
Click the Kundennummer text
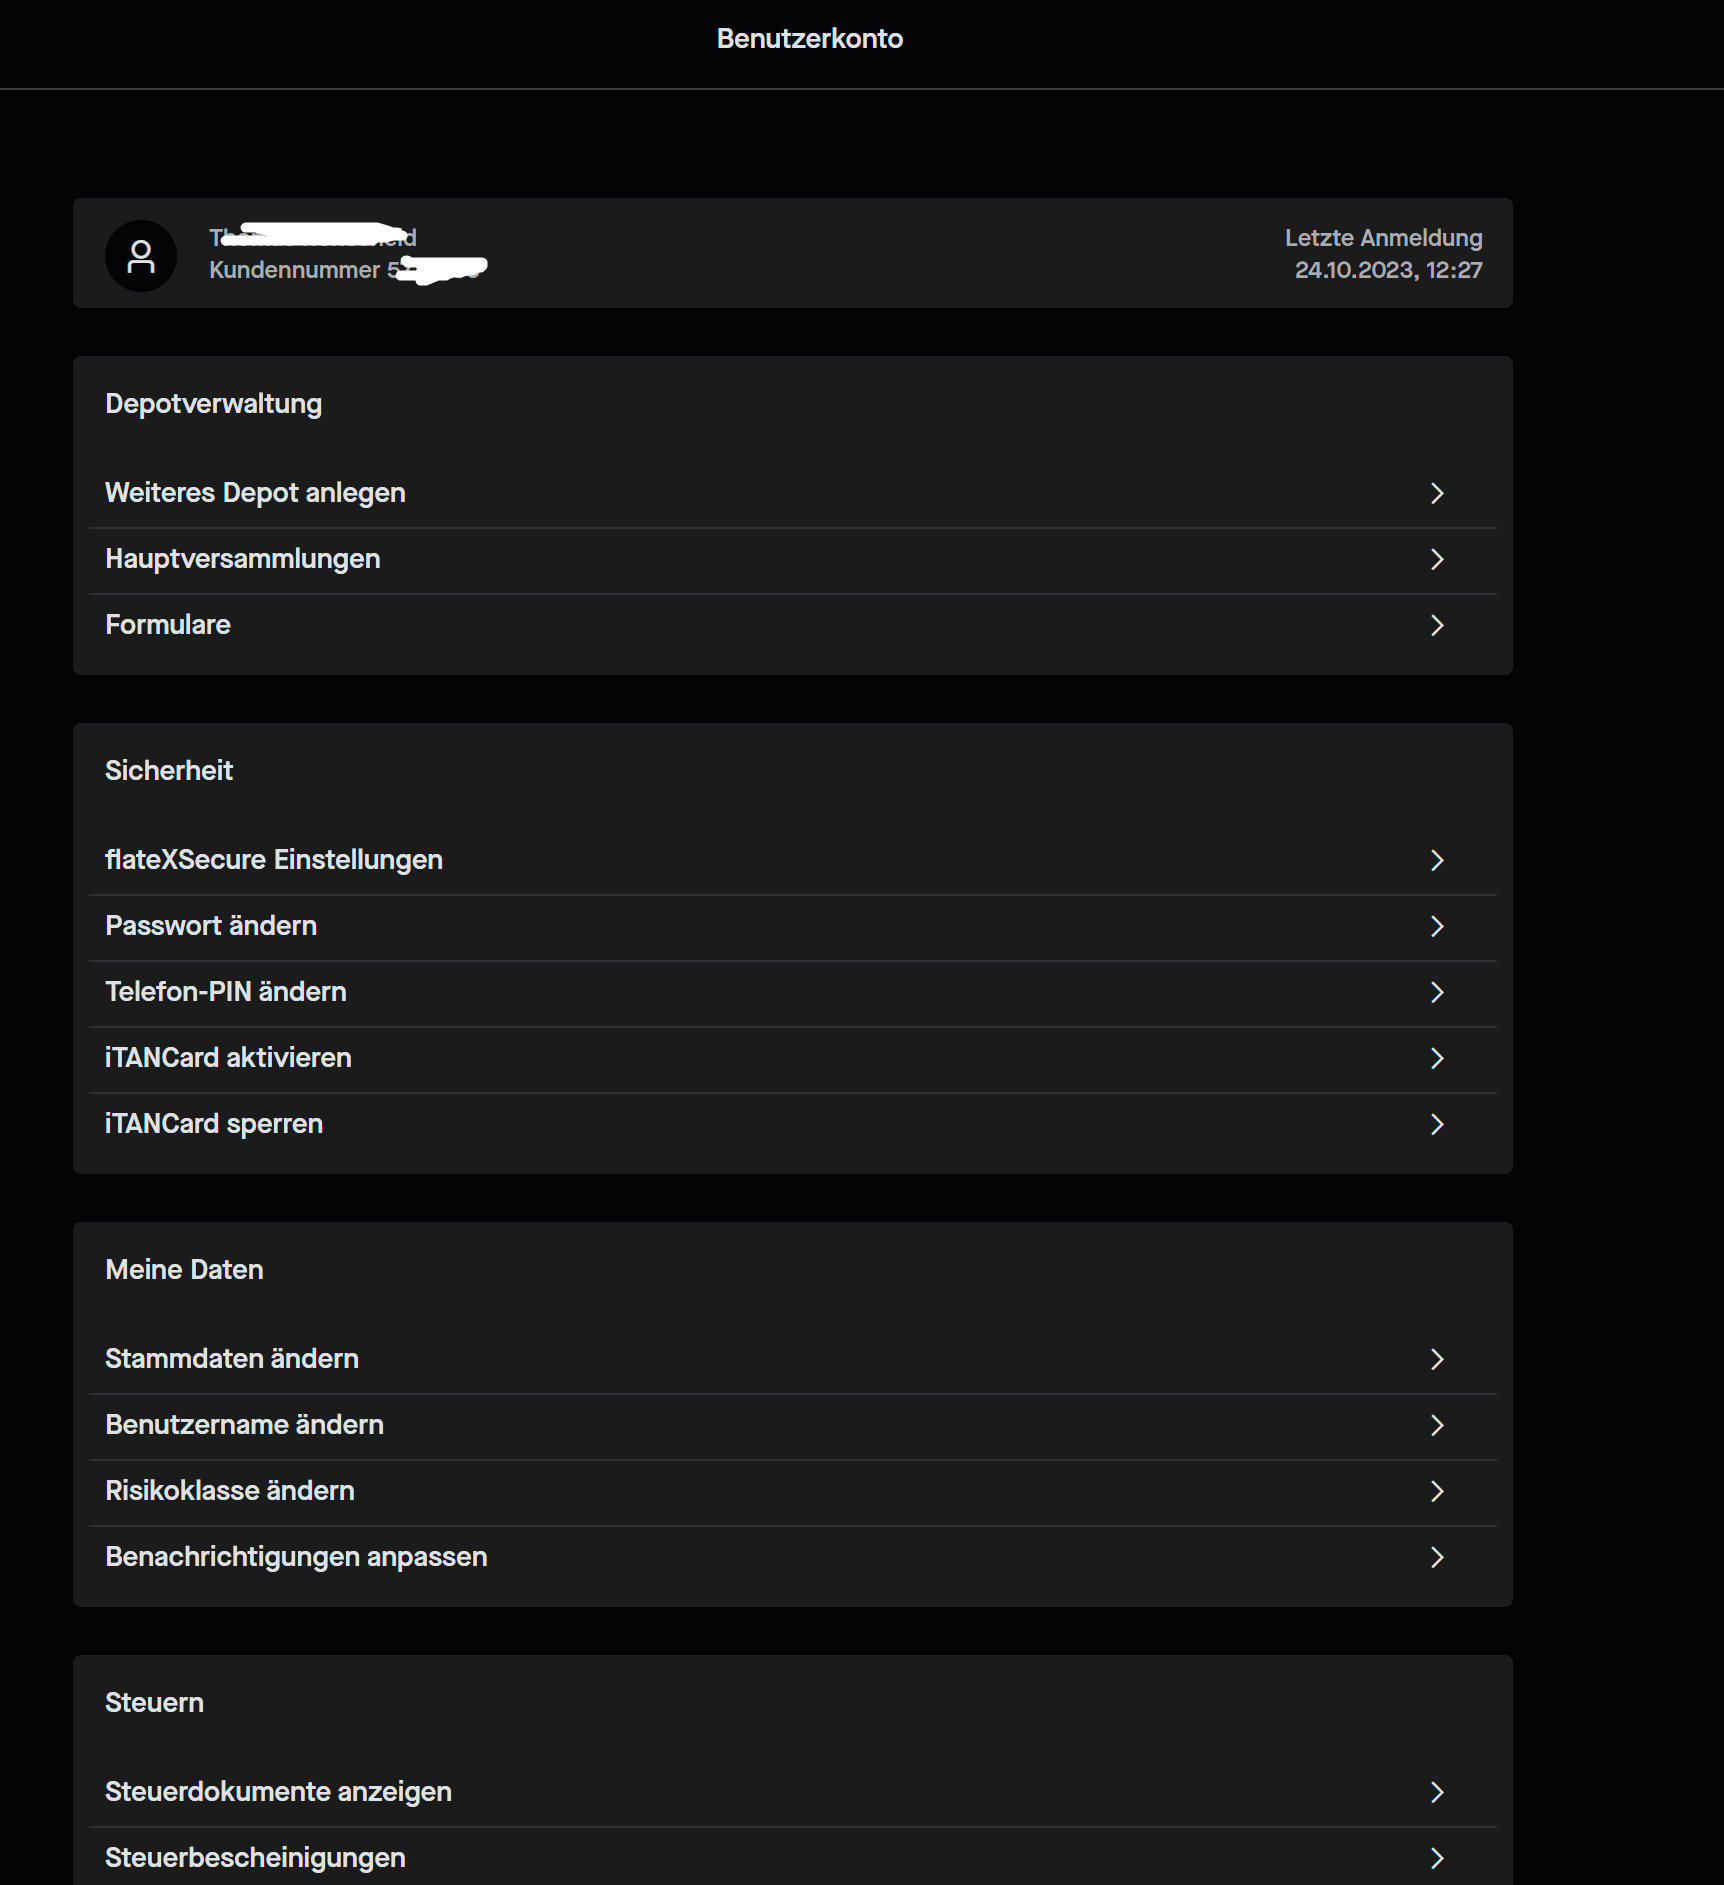click(294, 270)
